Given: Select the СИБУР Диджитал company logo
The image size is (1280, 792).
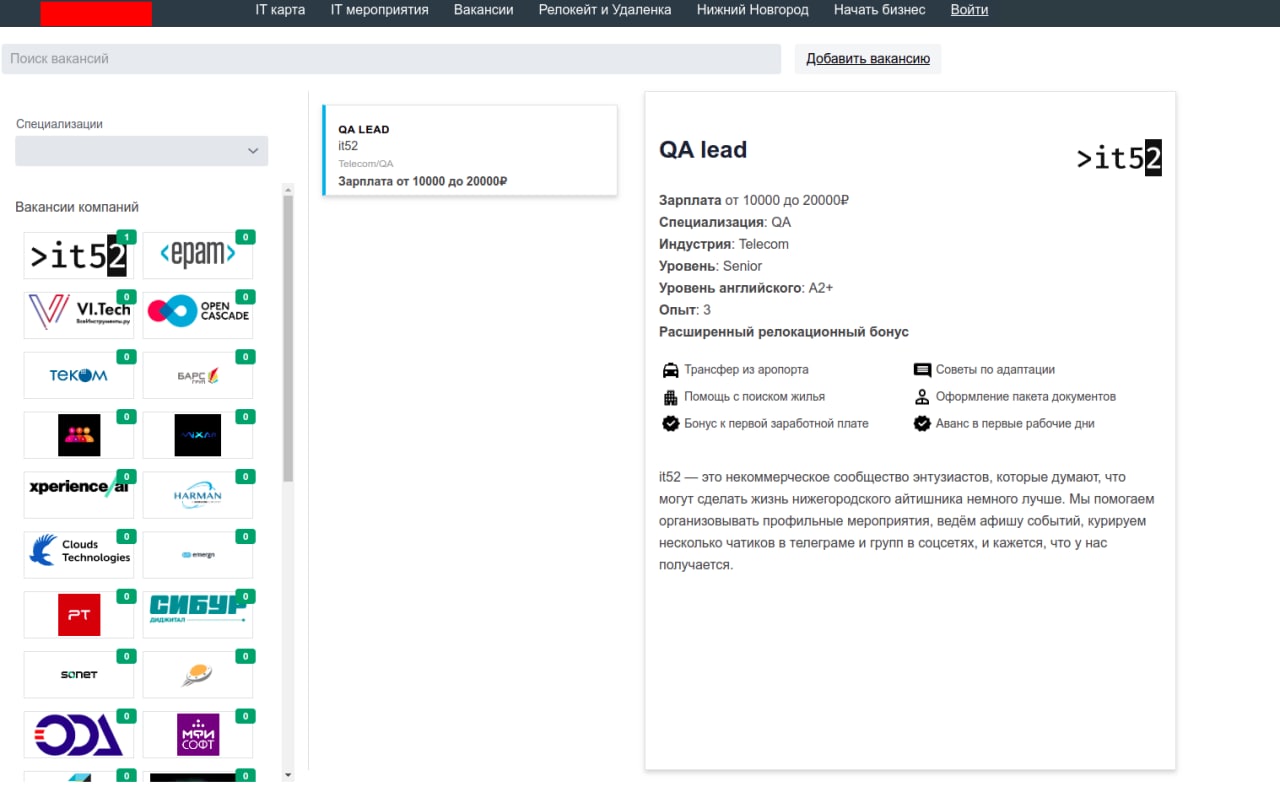Looking at the screenshot, I should click(198, 615).
